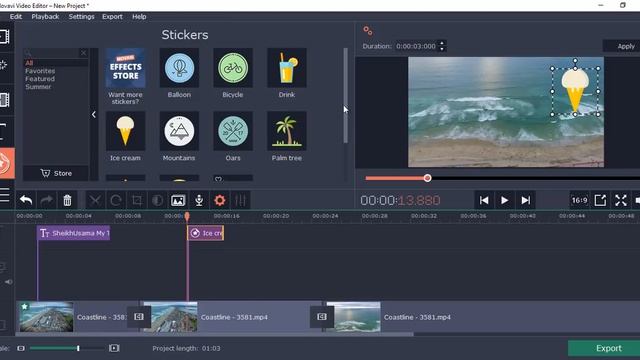Open the Help menu
This screenshot has height=360, width=640.
139,17
